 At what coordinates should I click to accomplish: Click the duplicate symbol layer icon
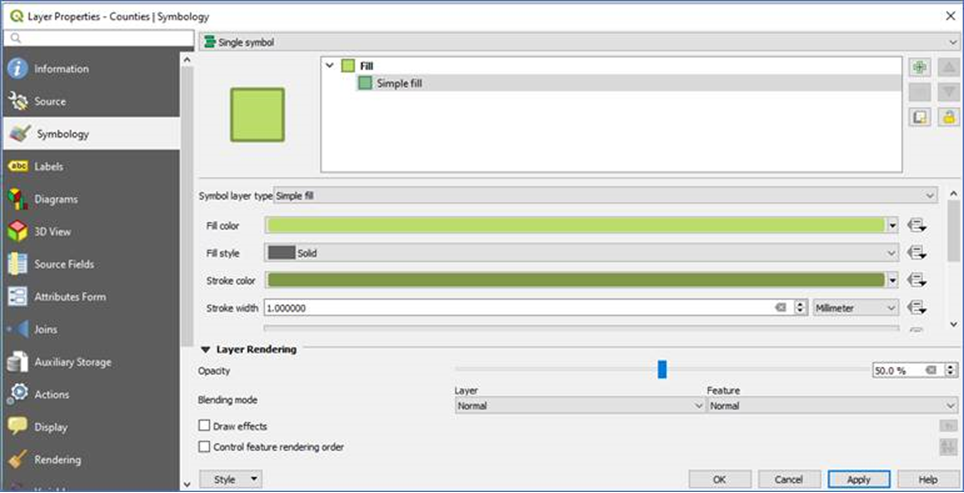point(920,117)
